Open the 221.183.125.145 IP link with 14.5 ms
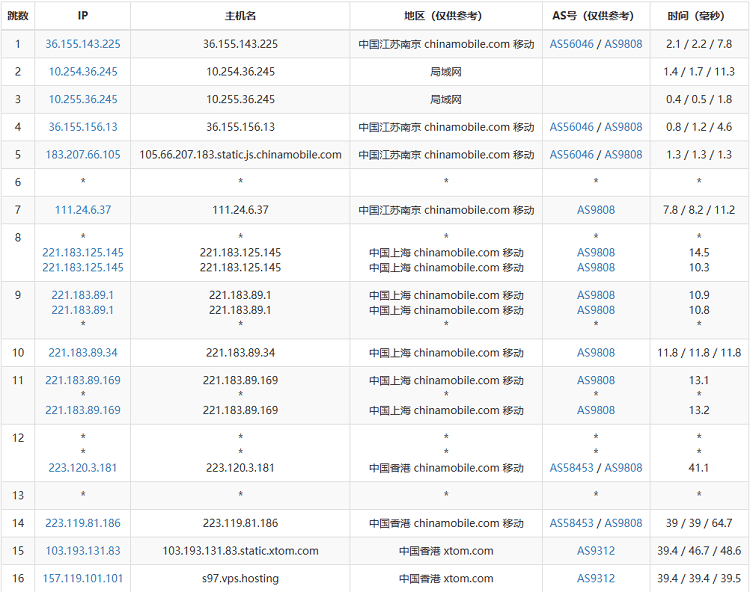 point(83,252)
